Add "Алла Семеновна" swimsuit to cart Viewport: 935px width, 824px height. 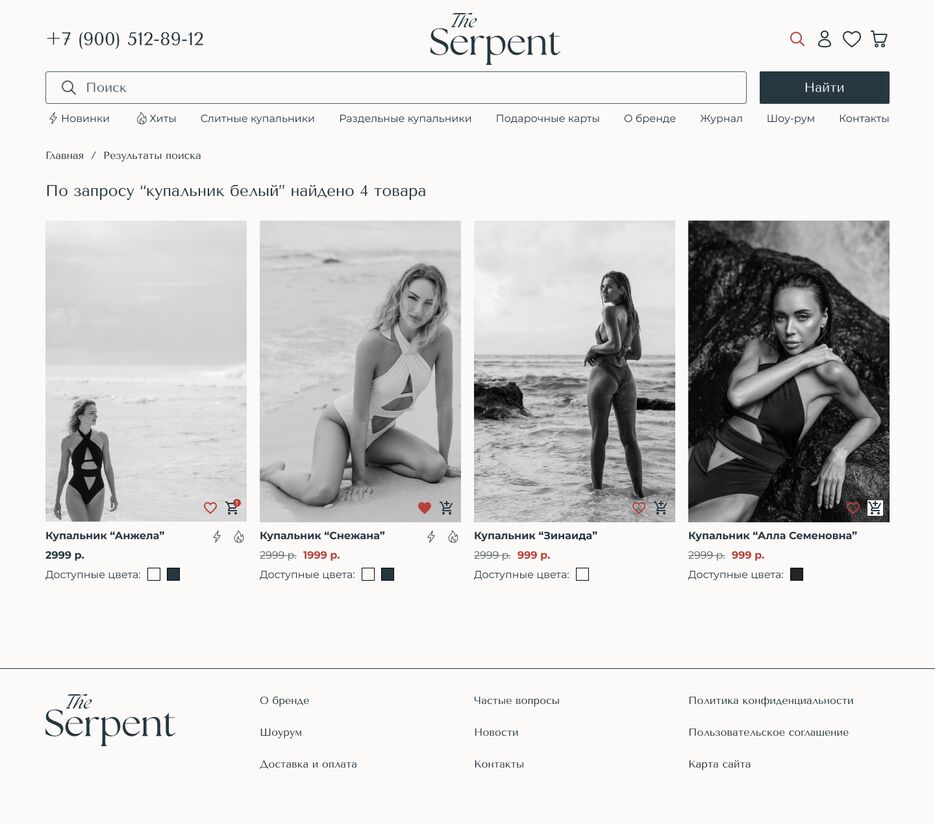pos(875,508)
